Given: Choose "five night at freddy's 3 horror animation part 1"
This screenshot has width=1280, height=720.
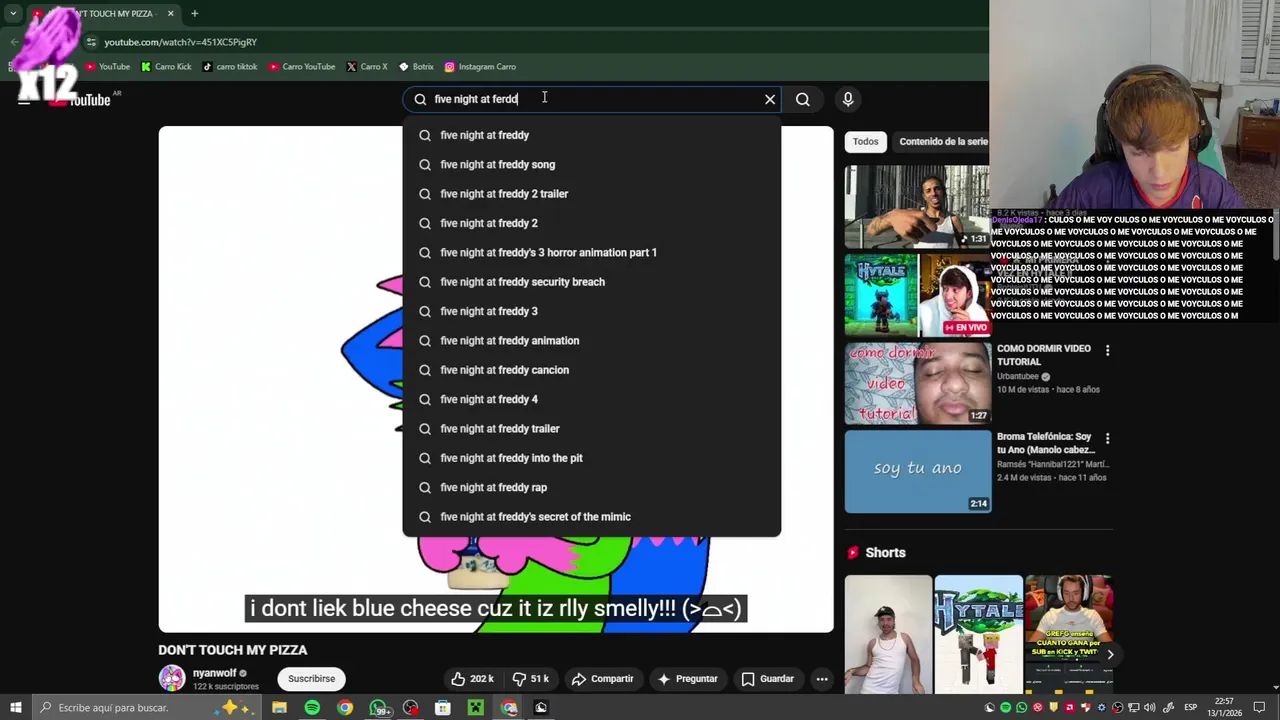Looking at the screenshot, I should pos(591,252).
